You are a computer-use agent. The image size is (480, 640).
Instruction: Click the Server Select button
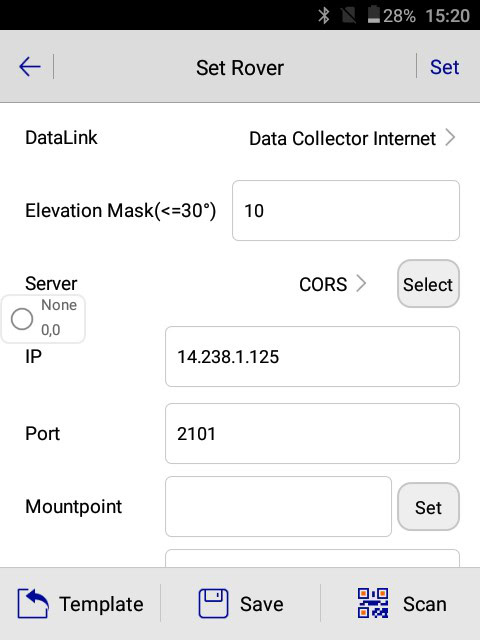coord(428,284)
